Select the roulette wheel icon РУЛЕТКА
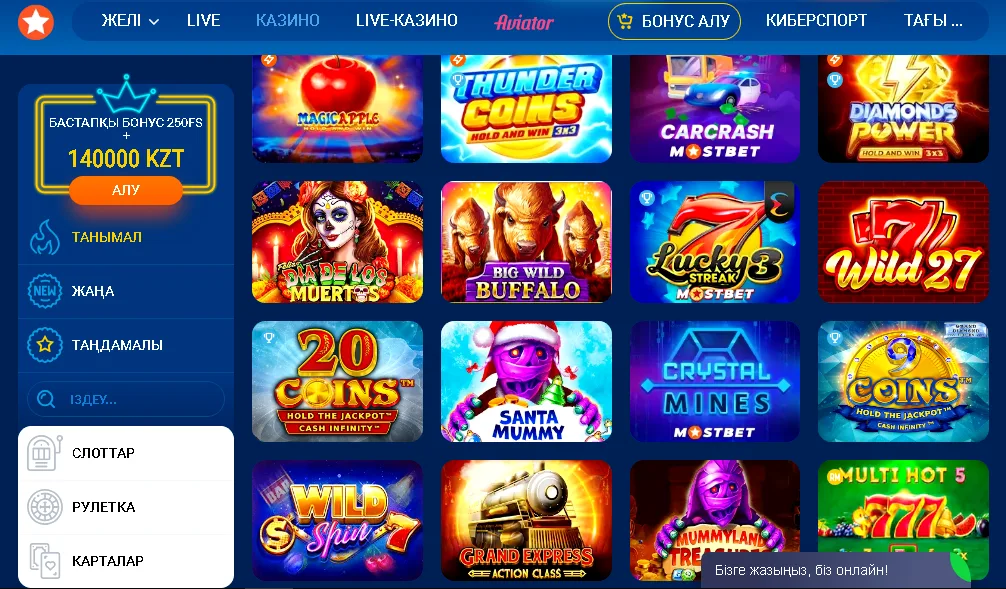Image resolution: width=1006 pixels, height=589 pixels. click(x=45, y=507)
